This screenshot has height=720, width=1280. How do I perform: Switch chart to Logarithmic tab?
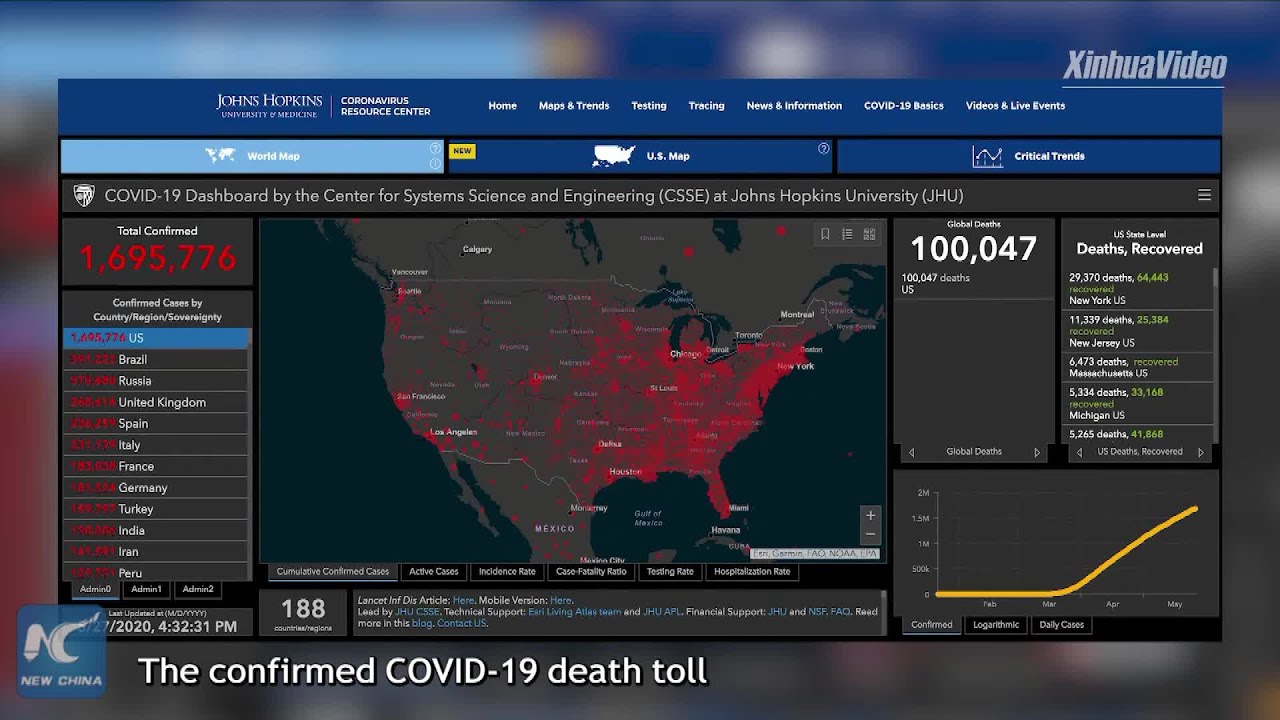996,625
